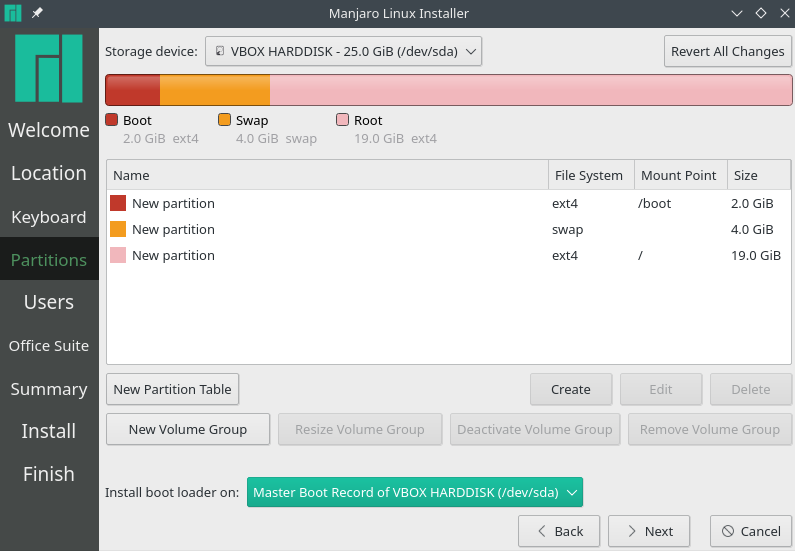The height and width of the screenshot is (551, 795).
Task: Click the hard disk icon in the storage device box
Action: pos(220,51)
